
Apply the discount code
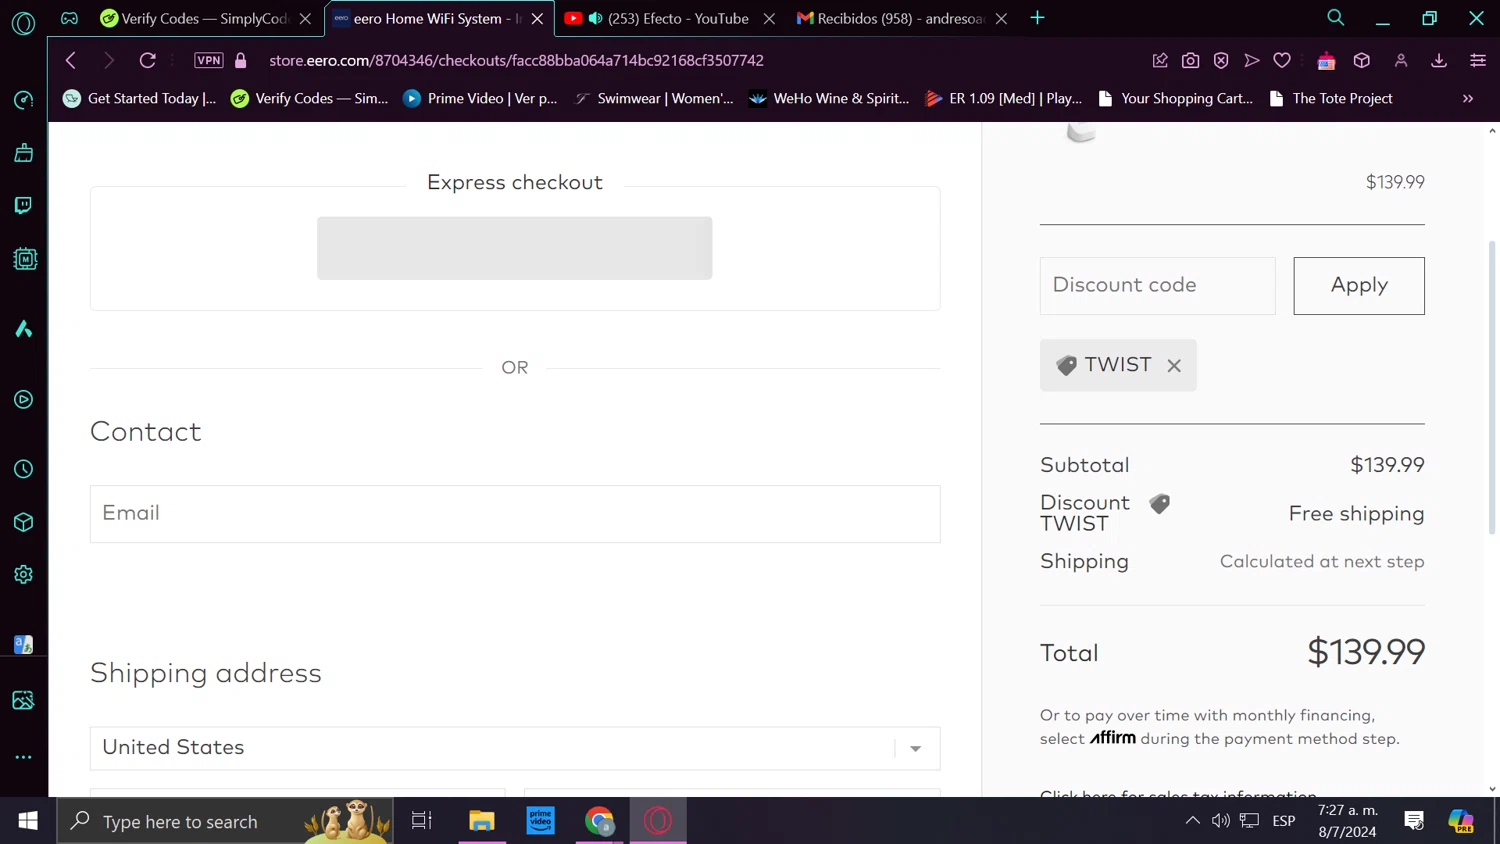1359,286
